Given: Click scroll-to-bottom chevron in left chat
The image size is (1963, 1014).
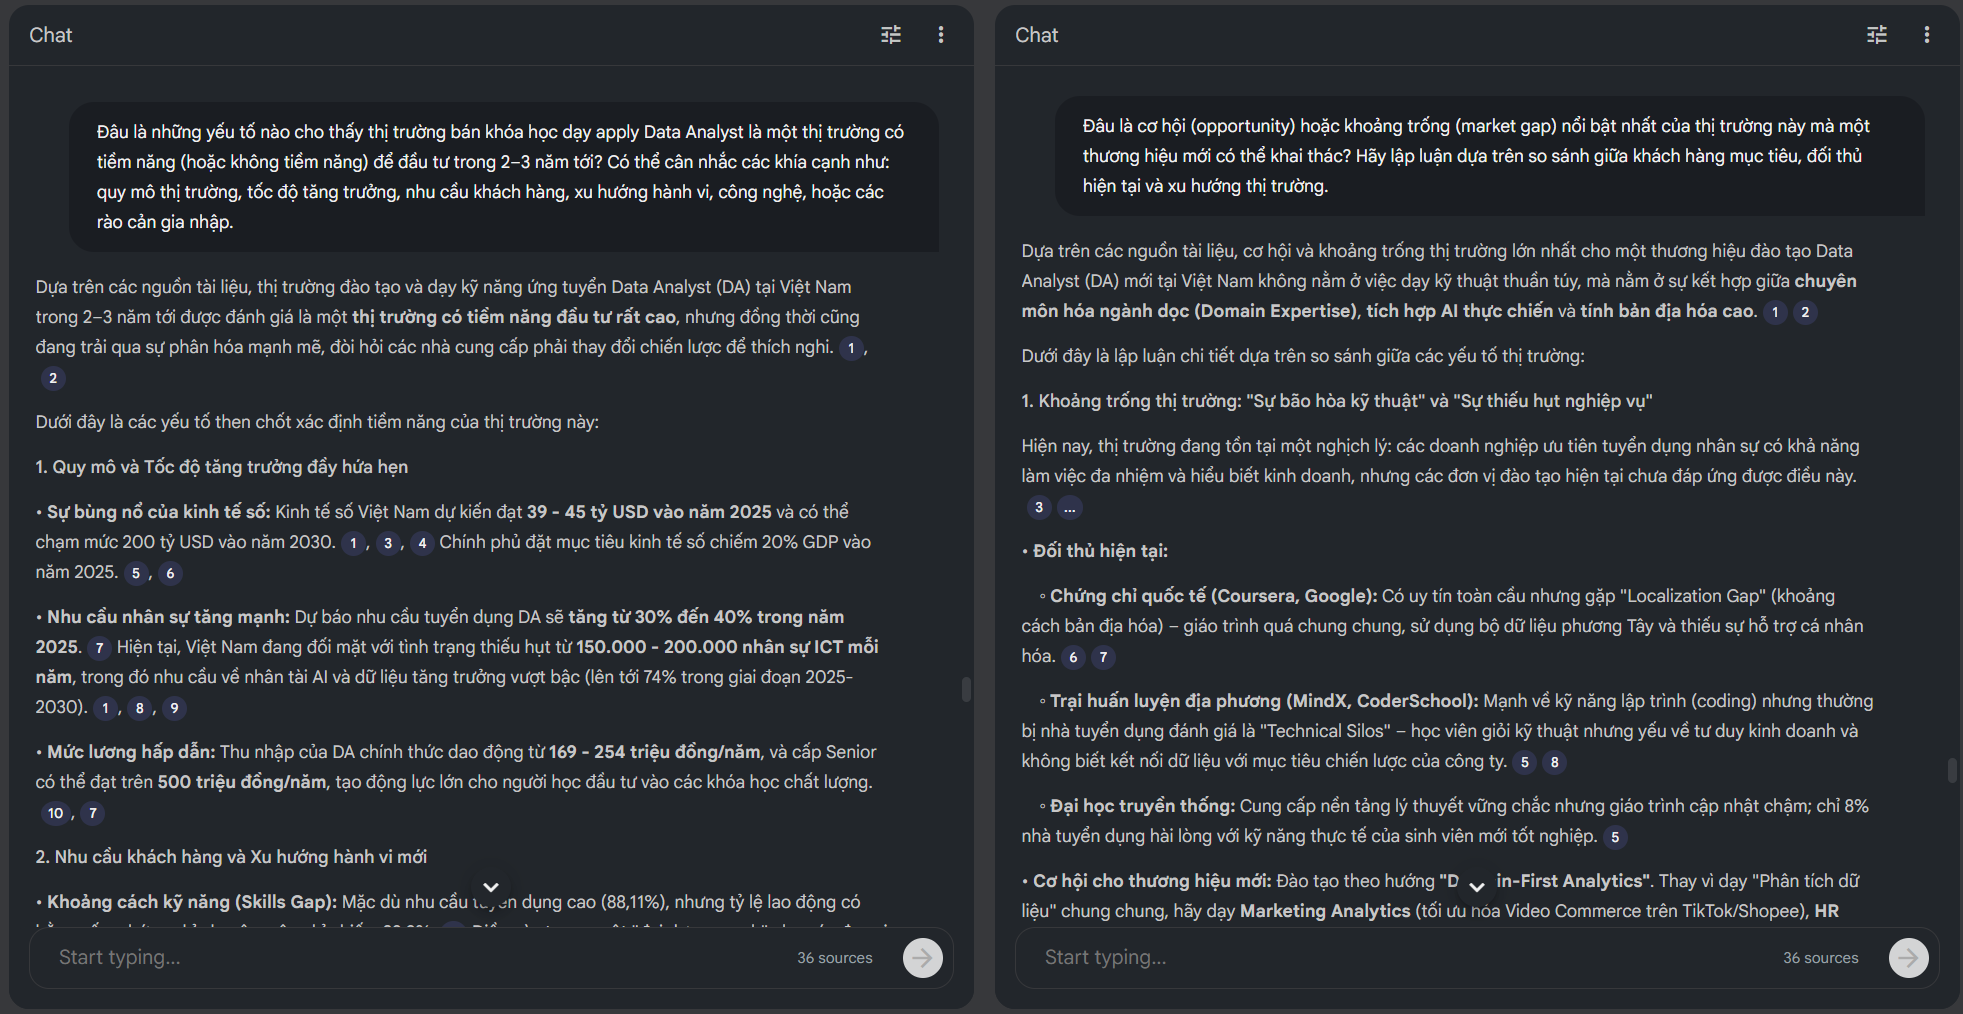Looking at the screenshot, I should coord(491,887).
